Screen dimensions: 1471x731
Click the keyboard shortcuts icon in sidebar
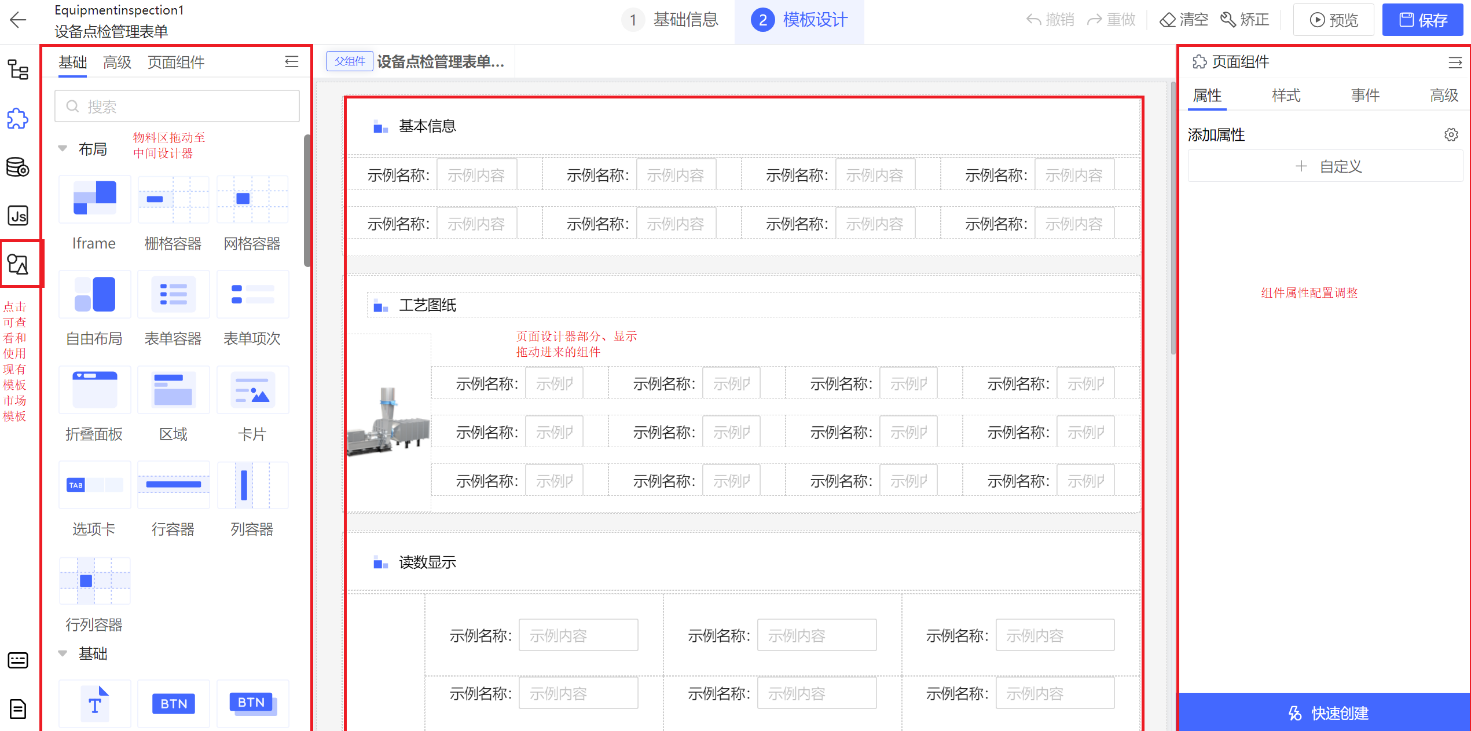(18, 660)
